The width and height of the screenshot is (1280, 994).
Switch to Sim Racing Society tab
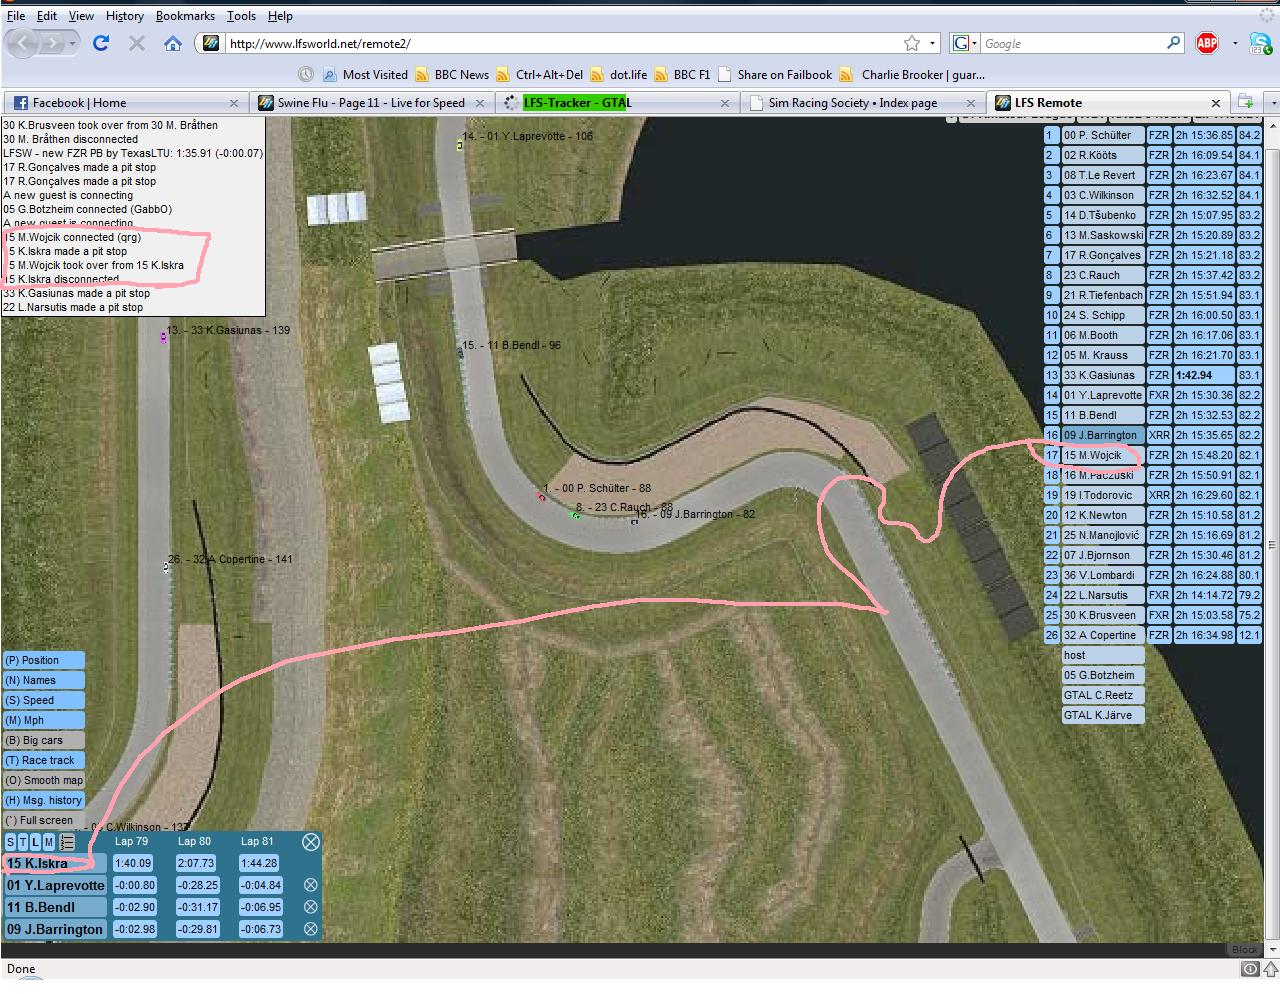click(864, 102)
